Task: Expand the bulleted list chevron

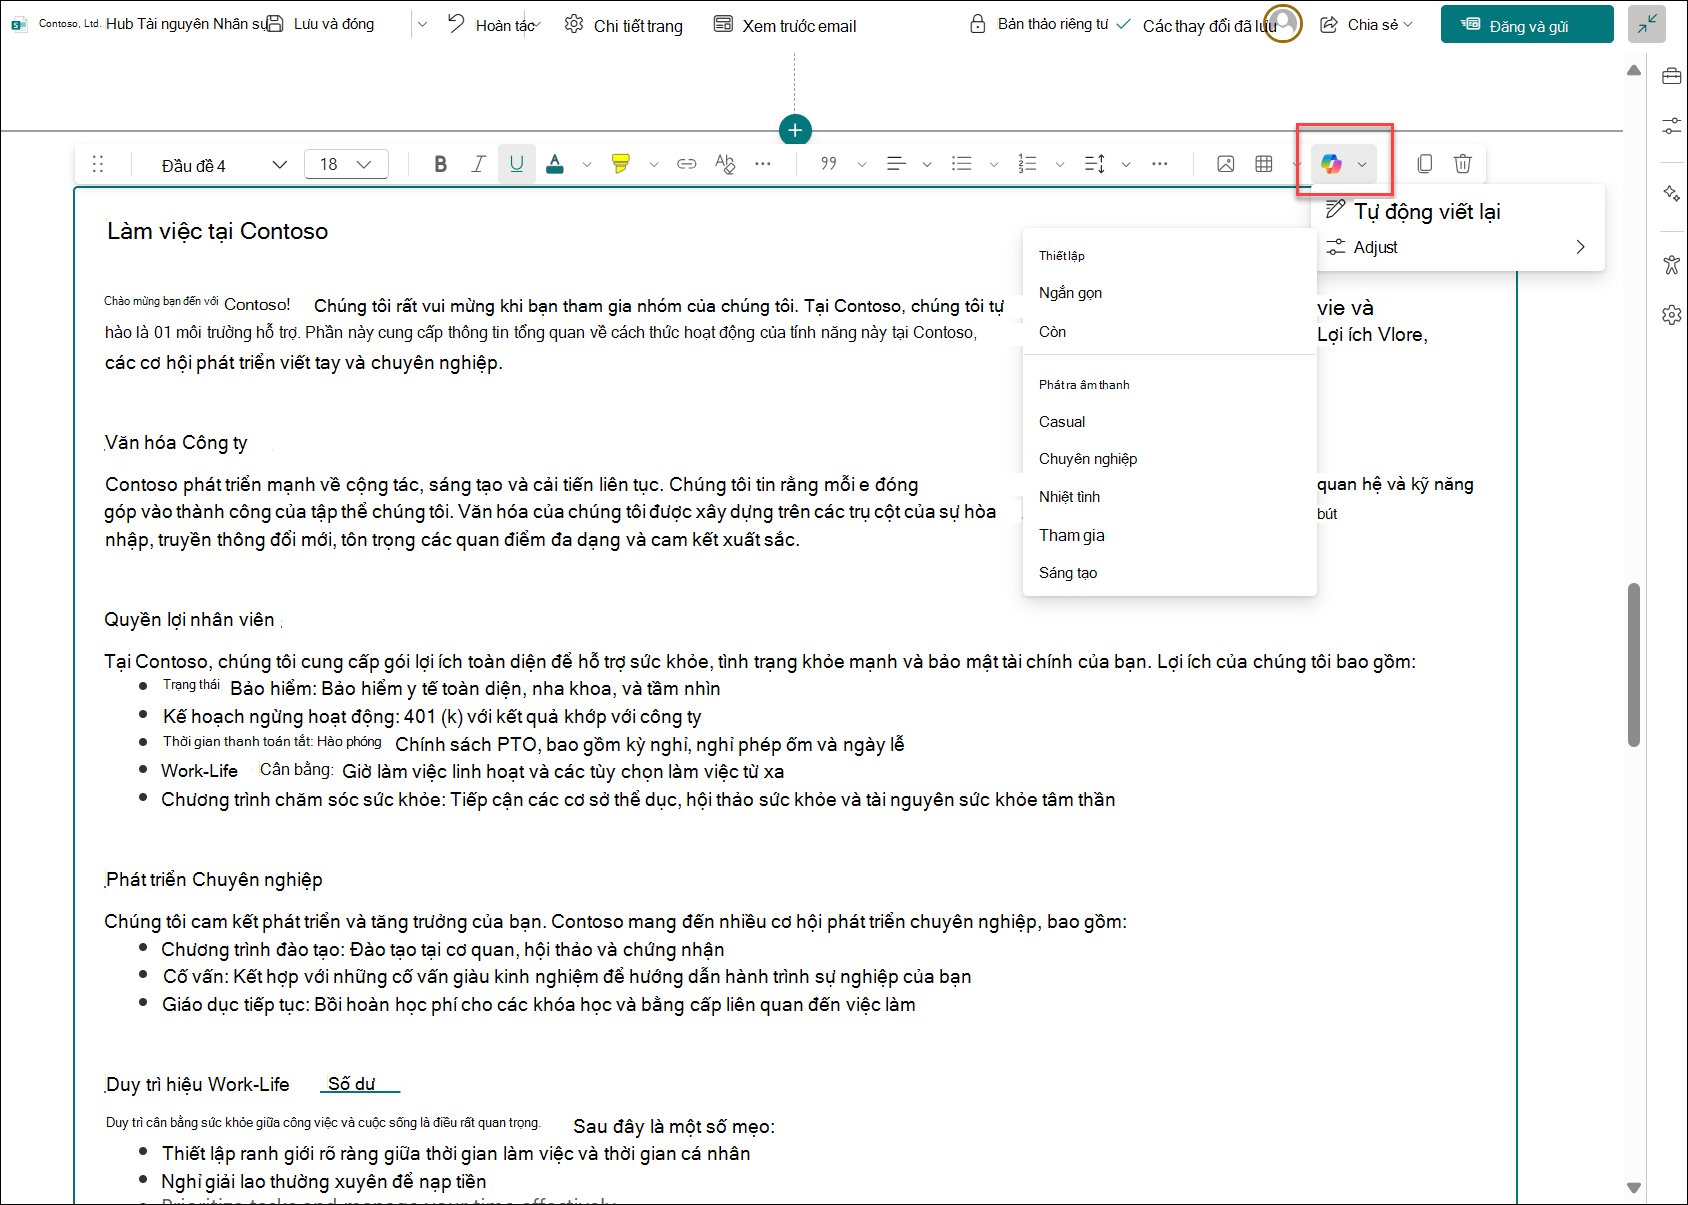Action: point(993,164)
